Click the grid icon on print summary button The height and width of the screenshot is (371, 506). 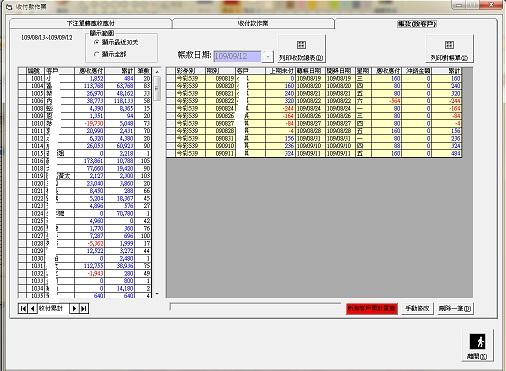click(301, 45)
